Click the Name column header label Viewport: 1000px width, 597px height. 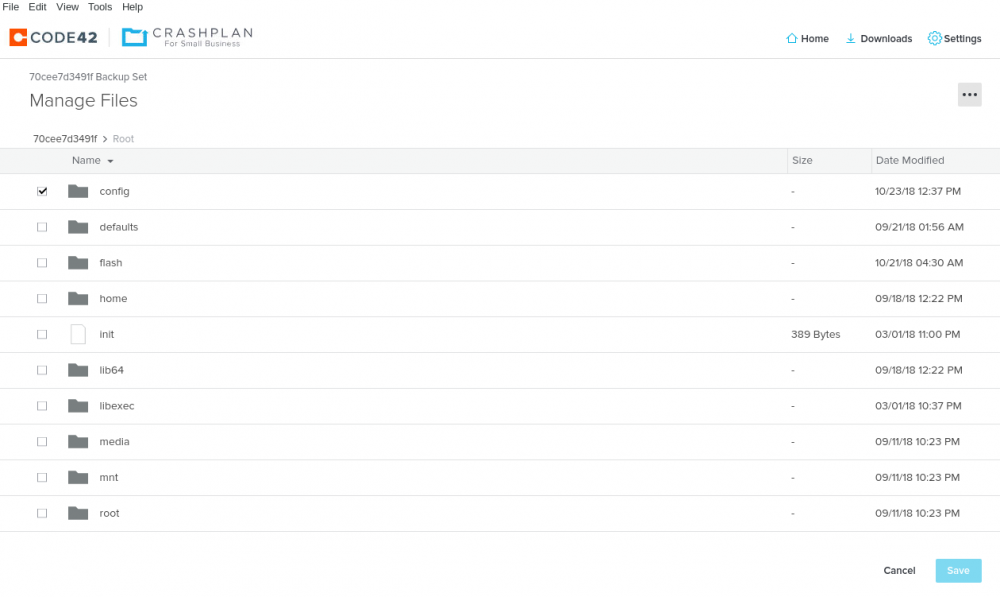pyautogui.click(x=86, y=161)
